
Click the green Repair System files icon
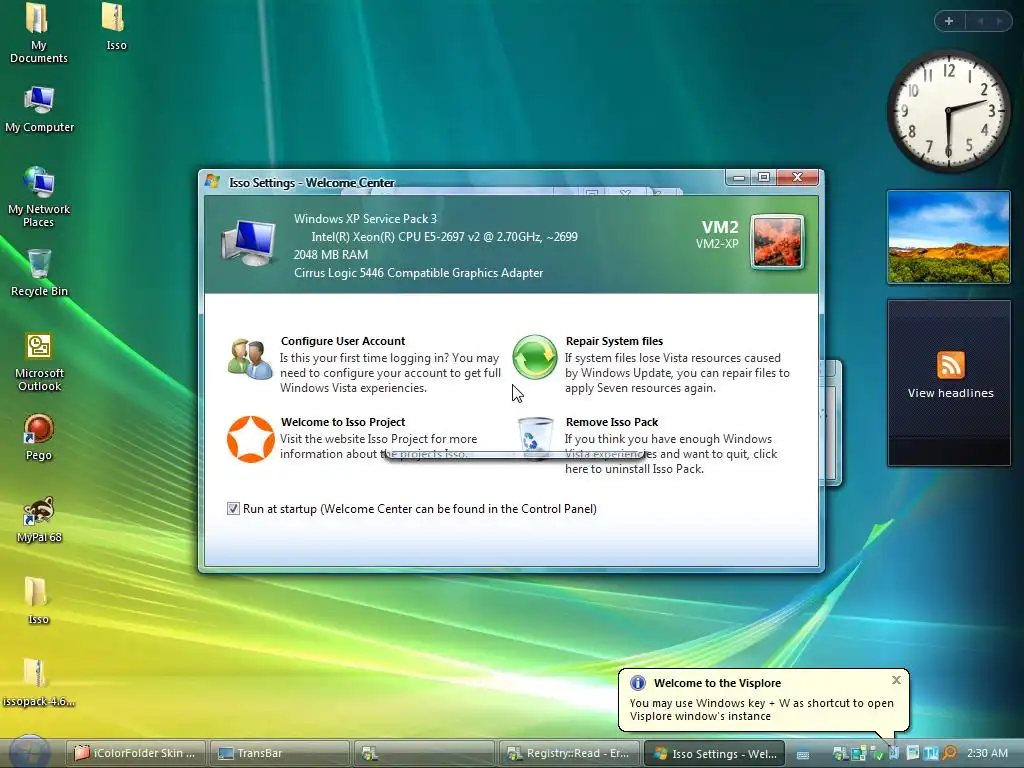[x=534, y=357]
